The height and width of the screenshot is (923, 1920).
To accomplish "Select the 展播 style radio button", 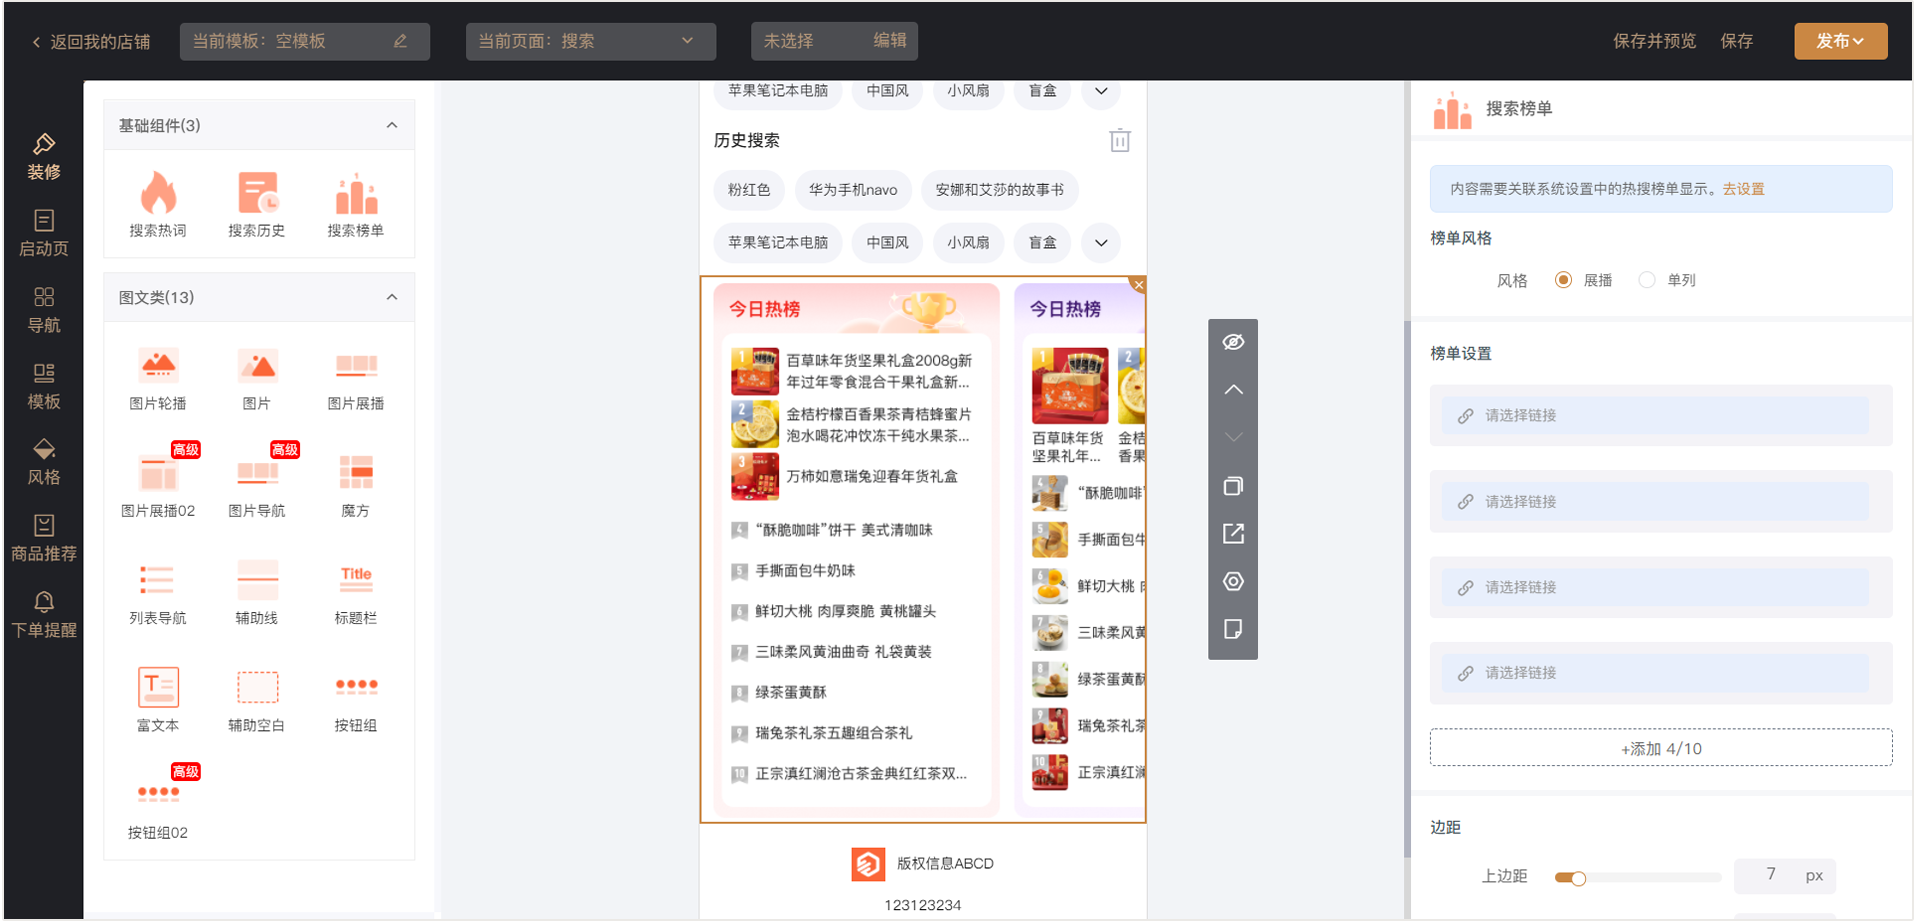I will tap(1563, 280).
